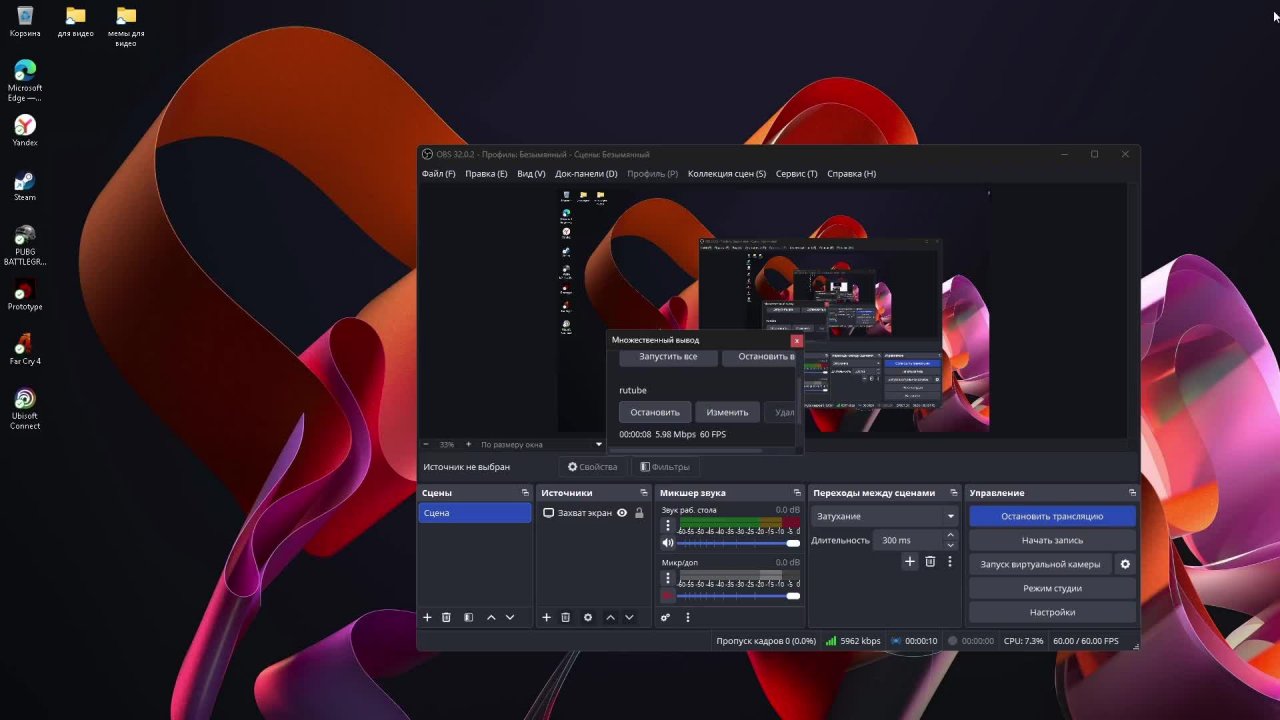Image resolution: width=1280 pixels, height=720 pixels.
Task: Increase transition duration with up arrow
Action: pyautogui.click(x=950, y=535)
